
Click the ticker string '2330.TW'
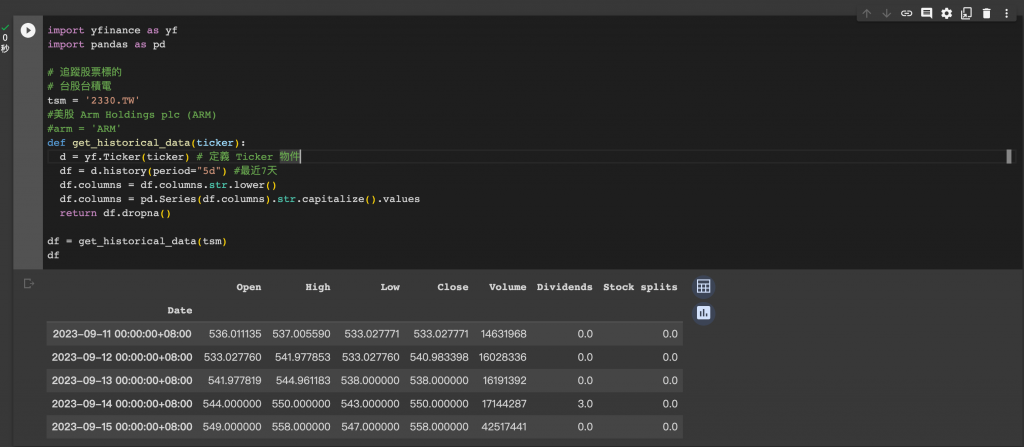112,101
